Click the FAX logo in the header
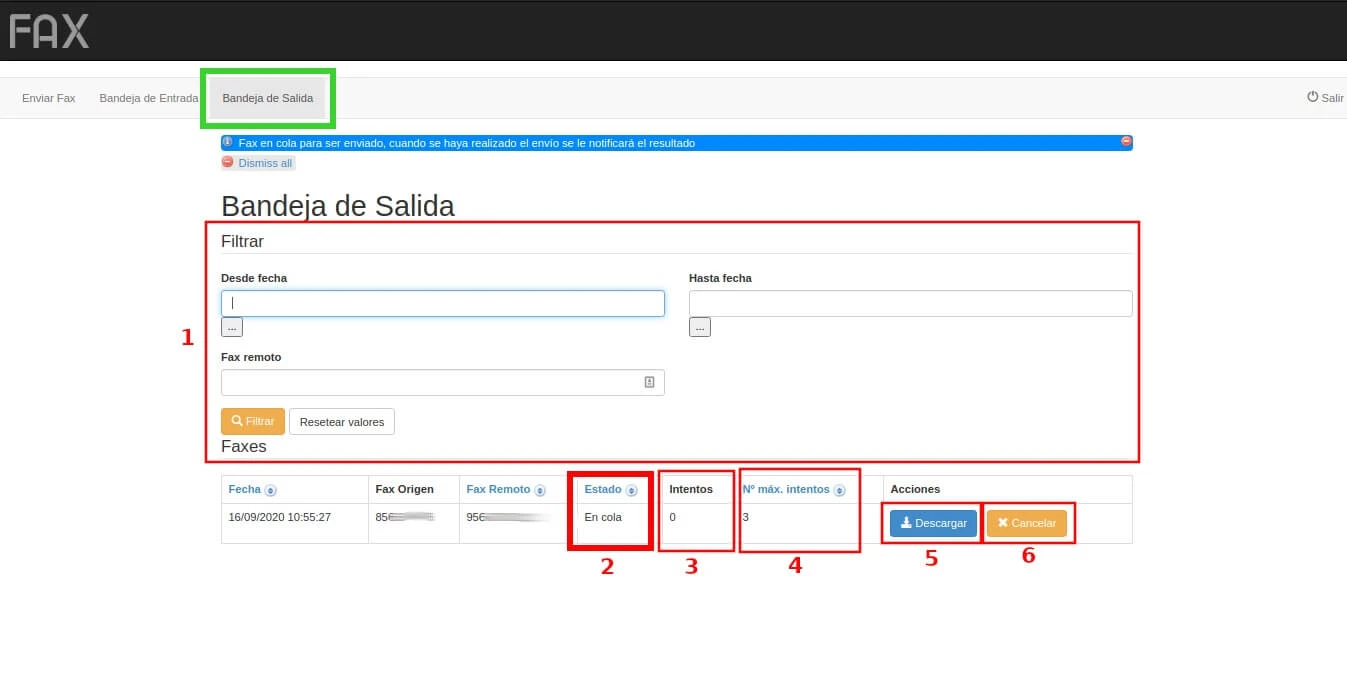This screenshot has width=1347, height=689. [49, 31]
